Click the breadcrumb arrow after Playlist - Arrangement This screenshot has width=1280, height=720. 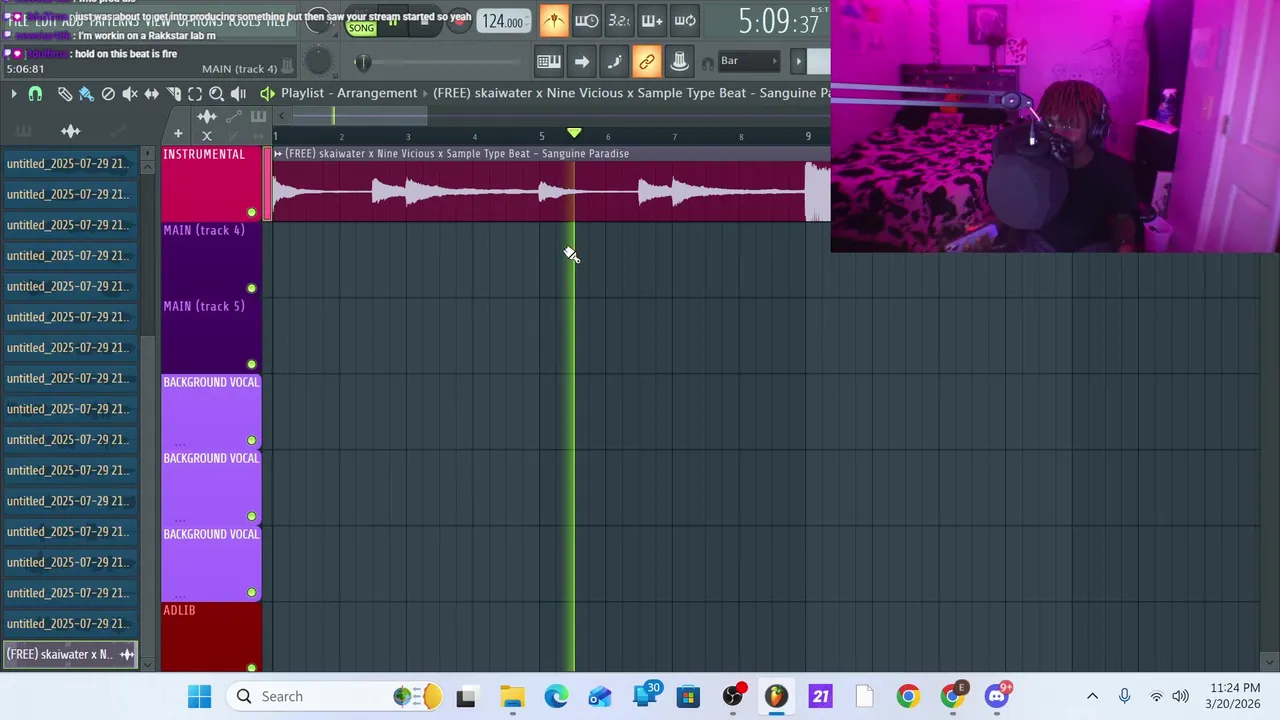pos(425,93)
